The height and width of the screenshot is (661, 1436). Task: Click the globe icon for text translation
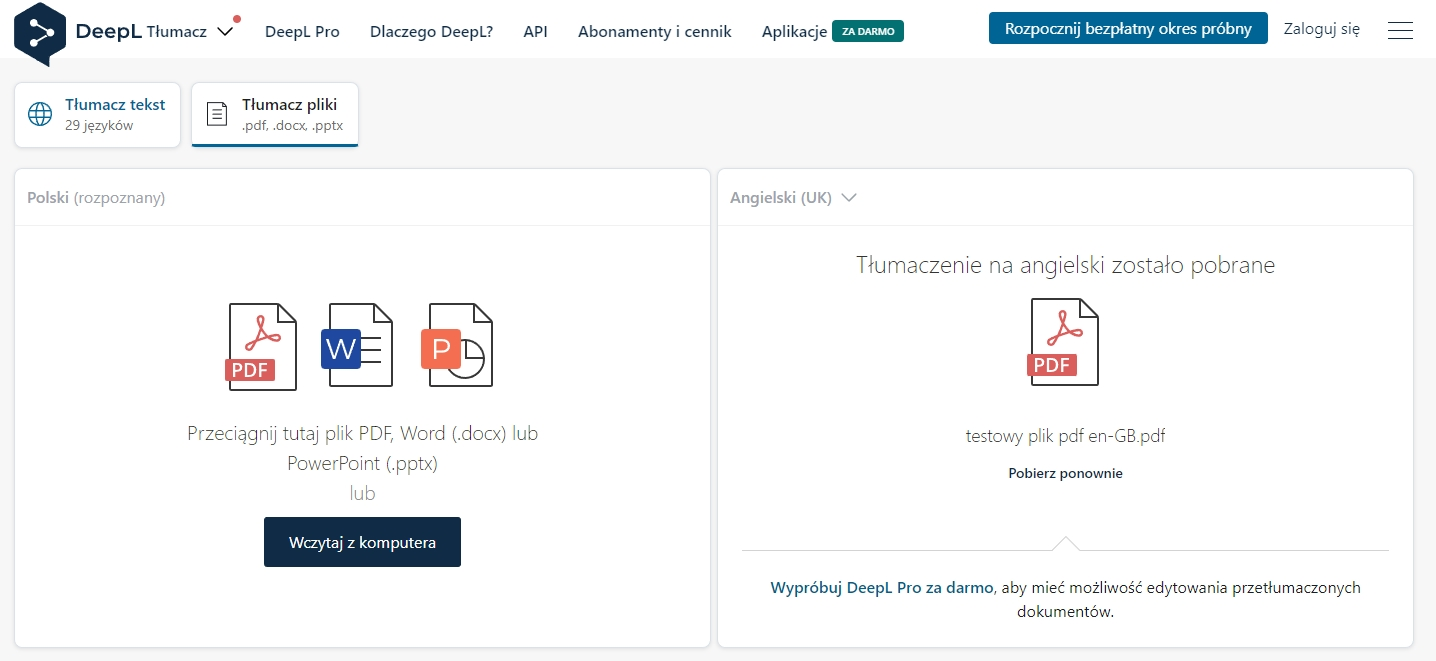40,114
